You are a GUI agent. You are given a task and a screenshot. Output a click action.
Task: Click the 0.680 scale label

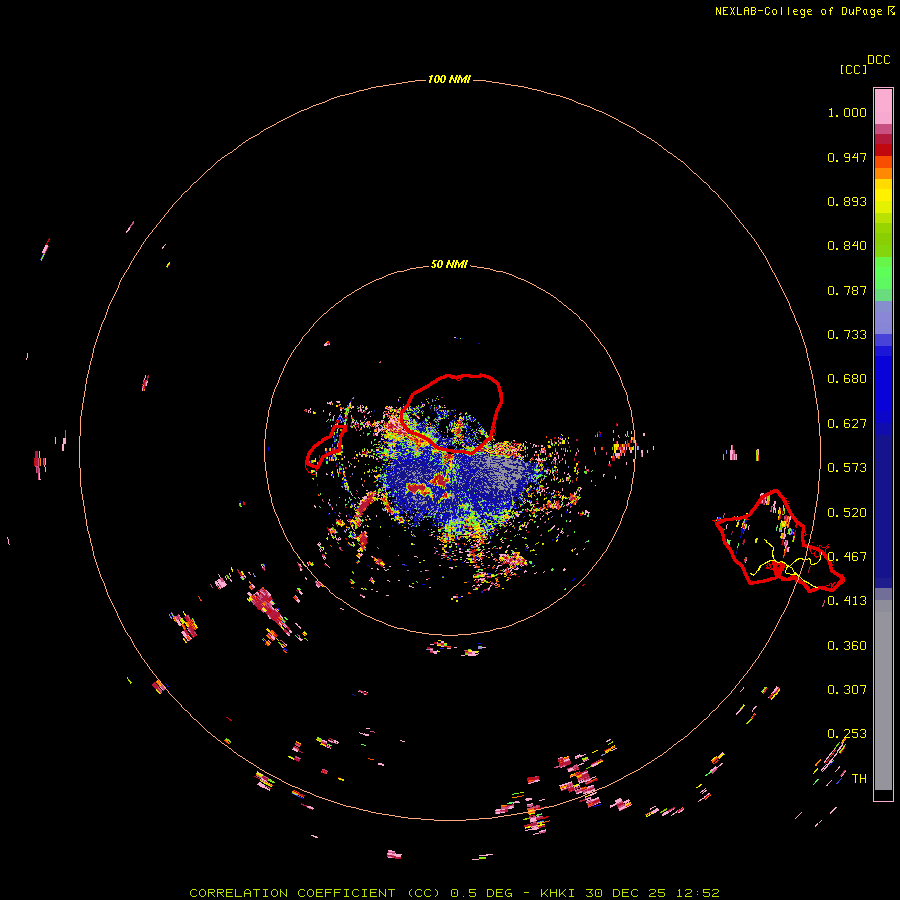[x=847, y=379]
